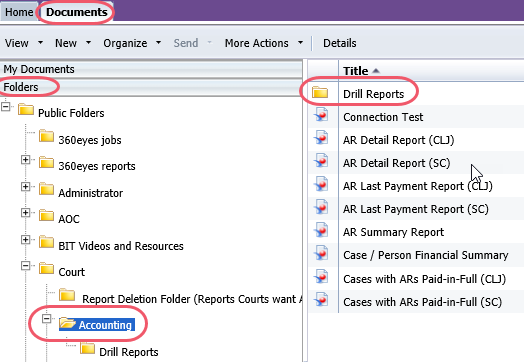This screenshot has height=362, width=524.
Task: Collapse the Public Folders tree node
Action: click(6, 107)
